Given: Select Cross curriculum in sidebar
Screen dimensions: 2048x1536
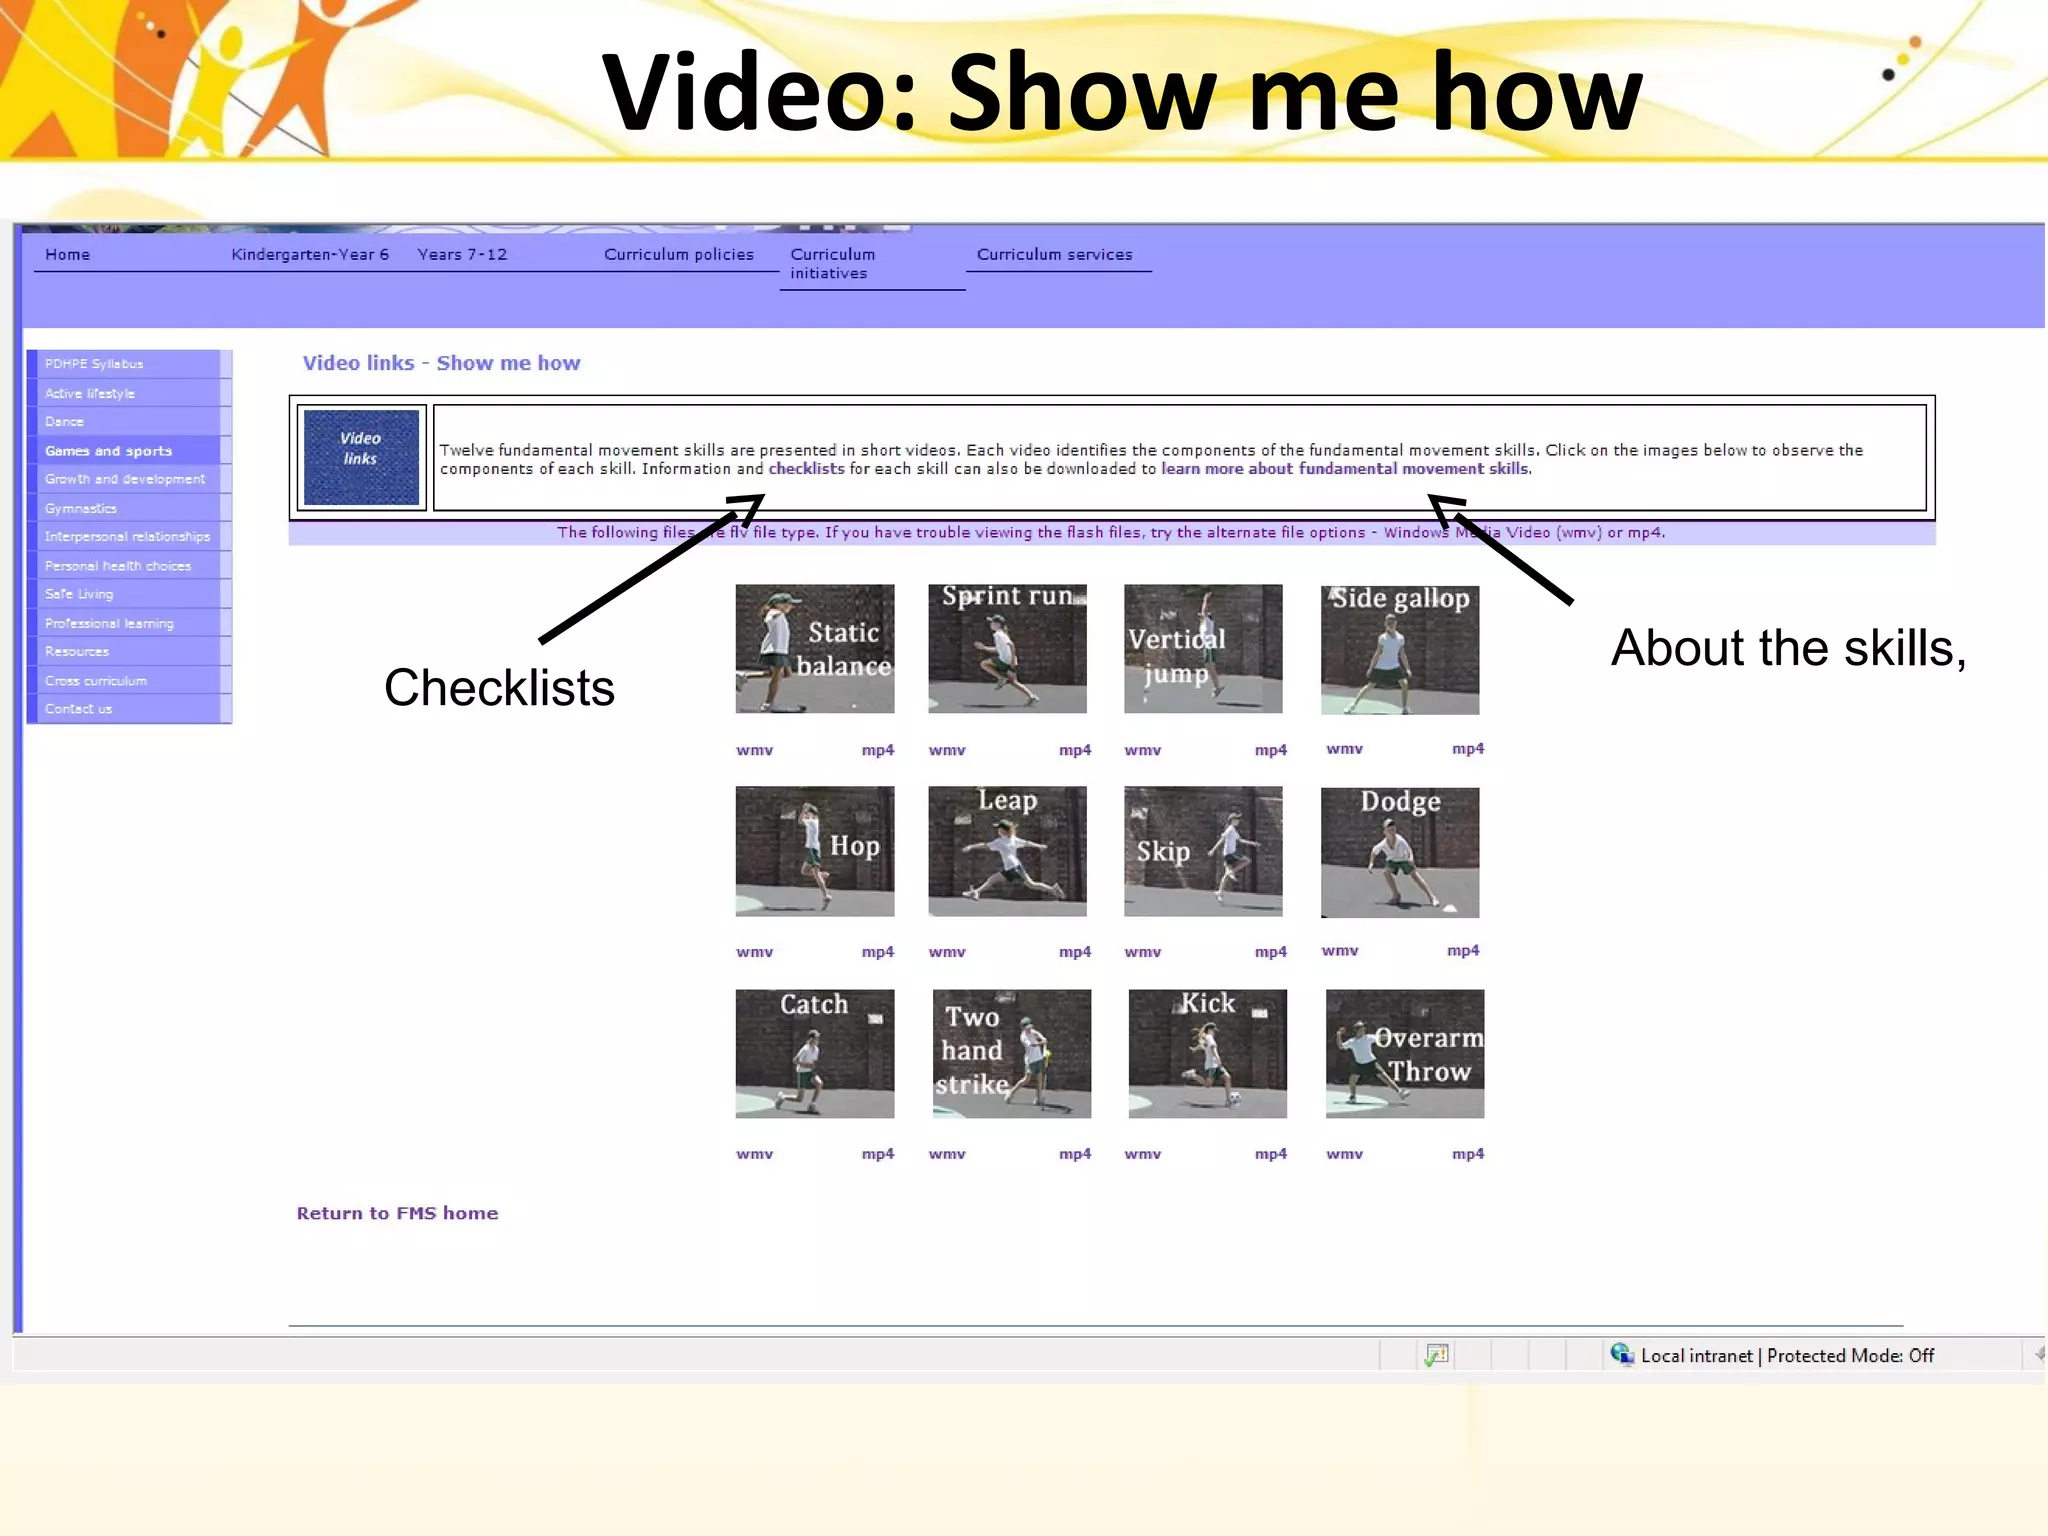Looking at the screenshot, I should (x=129, y=680).
